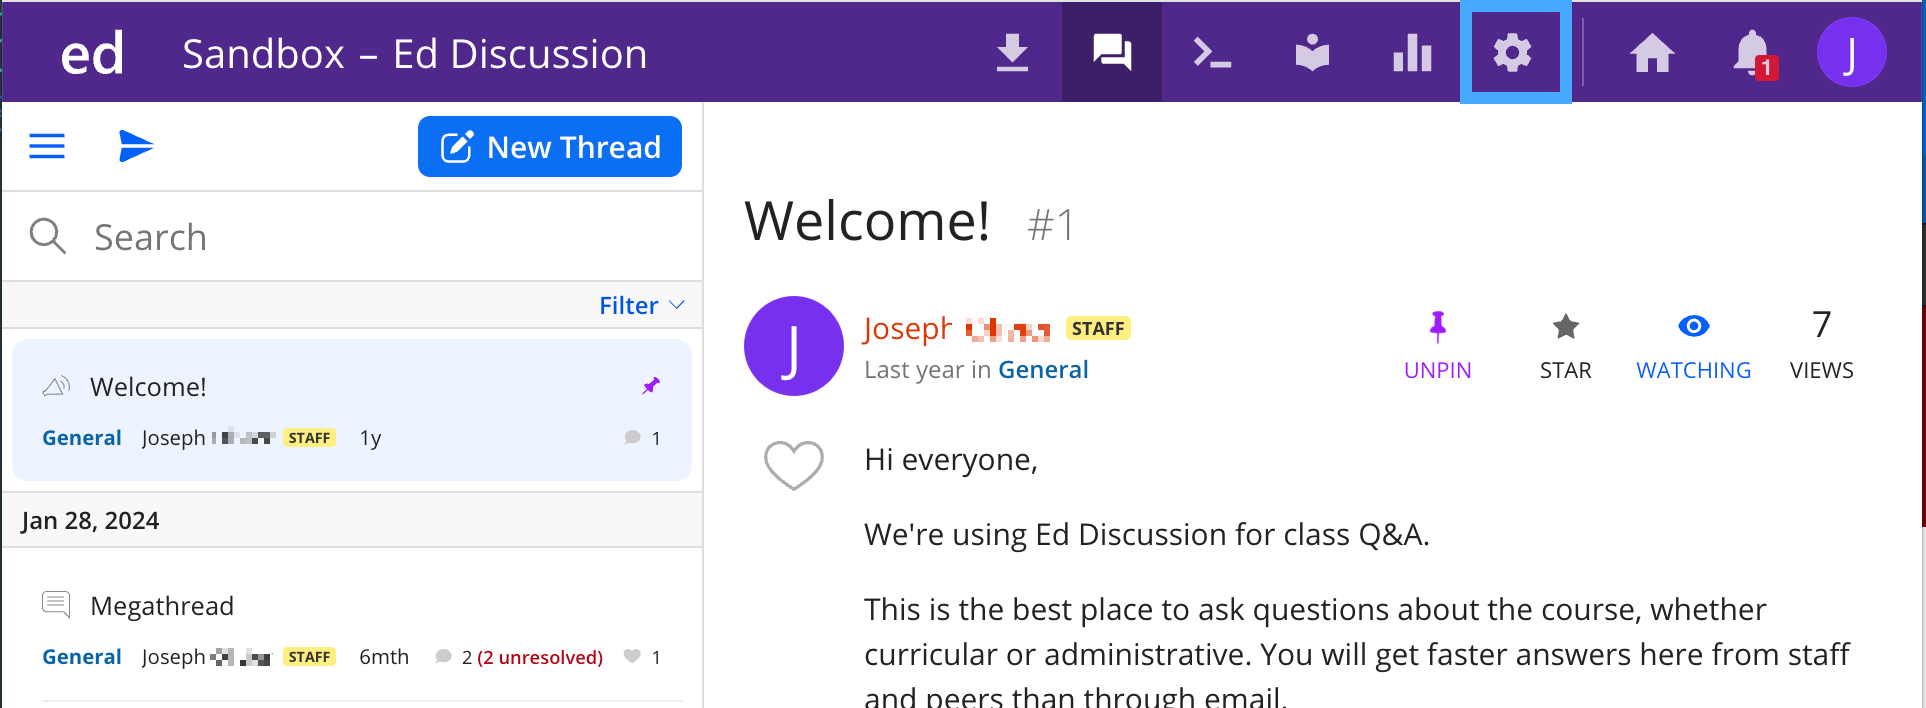Click the #1 thread number

coord(1051,225)
